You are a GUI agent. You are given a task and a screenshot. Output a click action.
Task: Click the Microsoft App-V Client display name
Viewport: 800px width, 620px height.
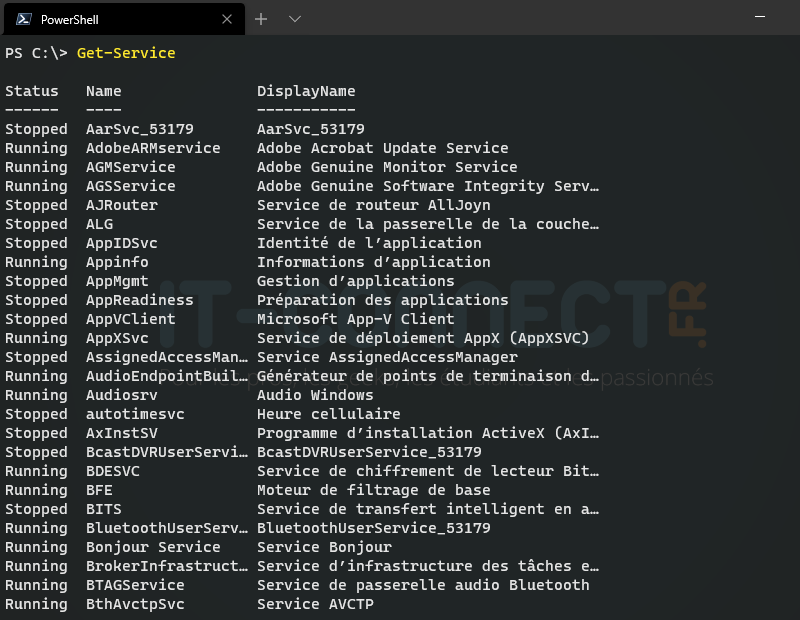click(x=355, y=319)
